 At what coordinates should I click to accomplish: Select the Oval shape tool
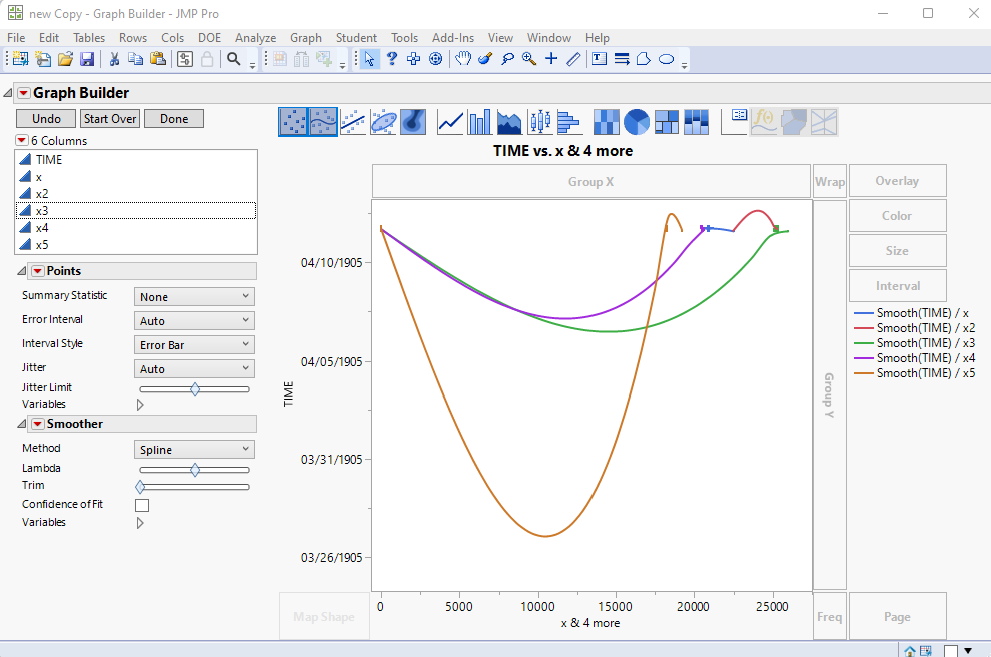tap(666, 59)
